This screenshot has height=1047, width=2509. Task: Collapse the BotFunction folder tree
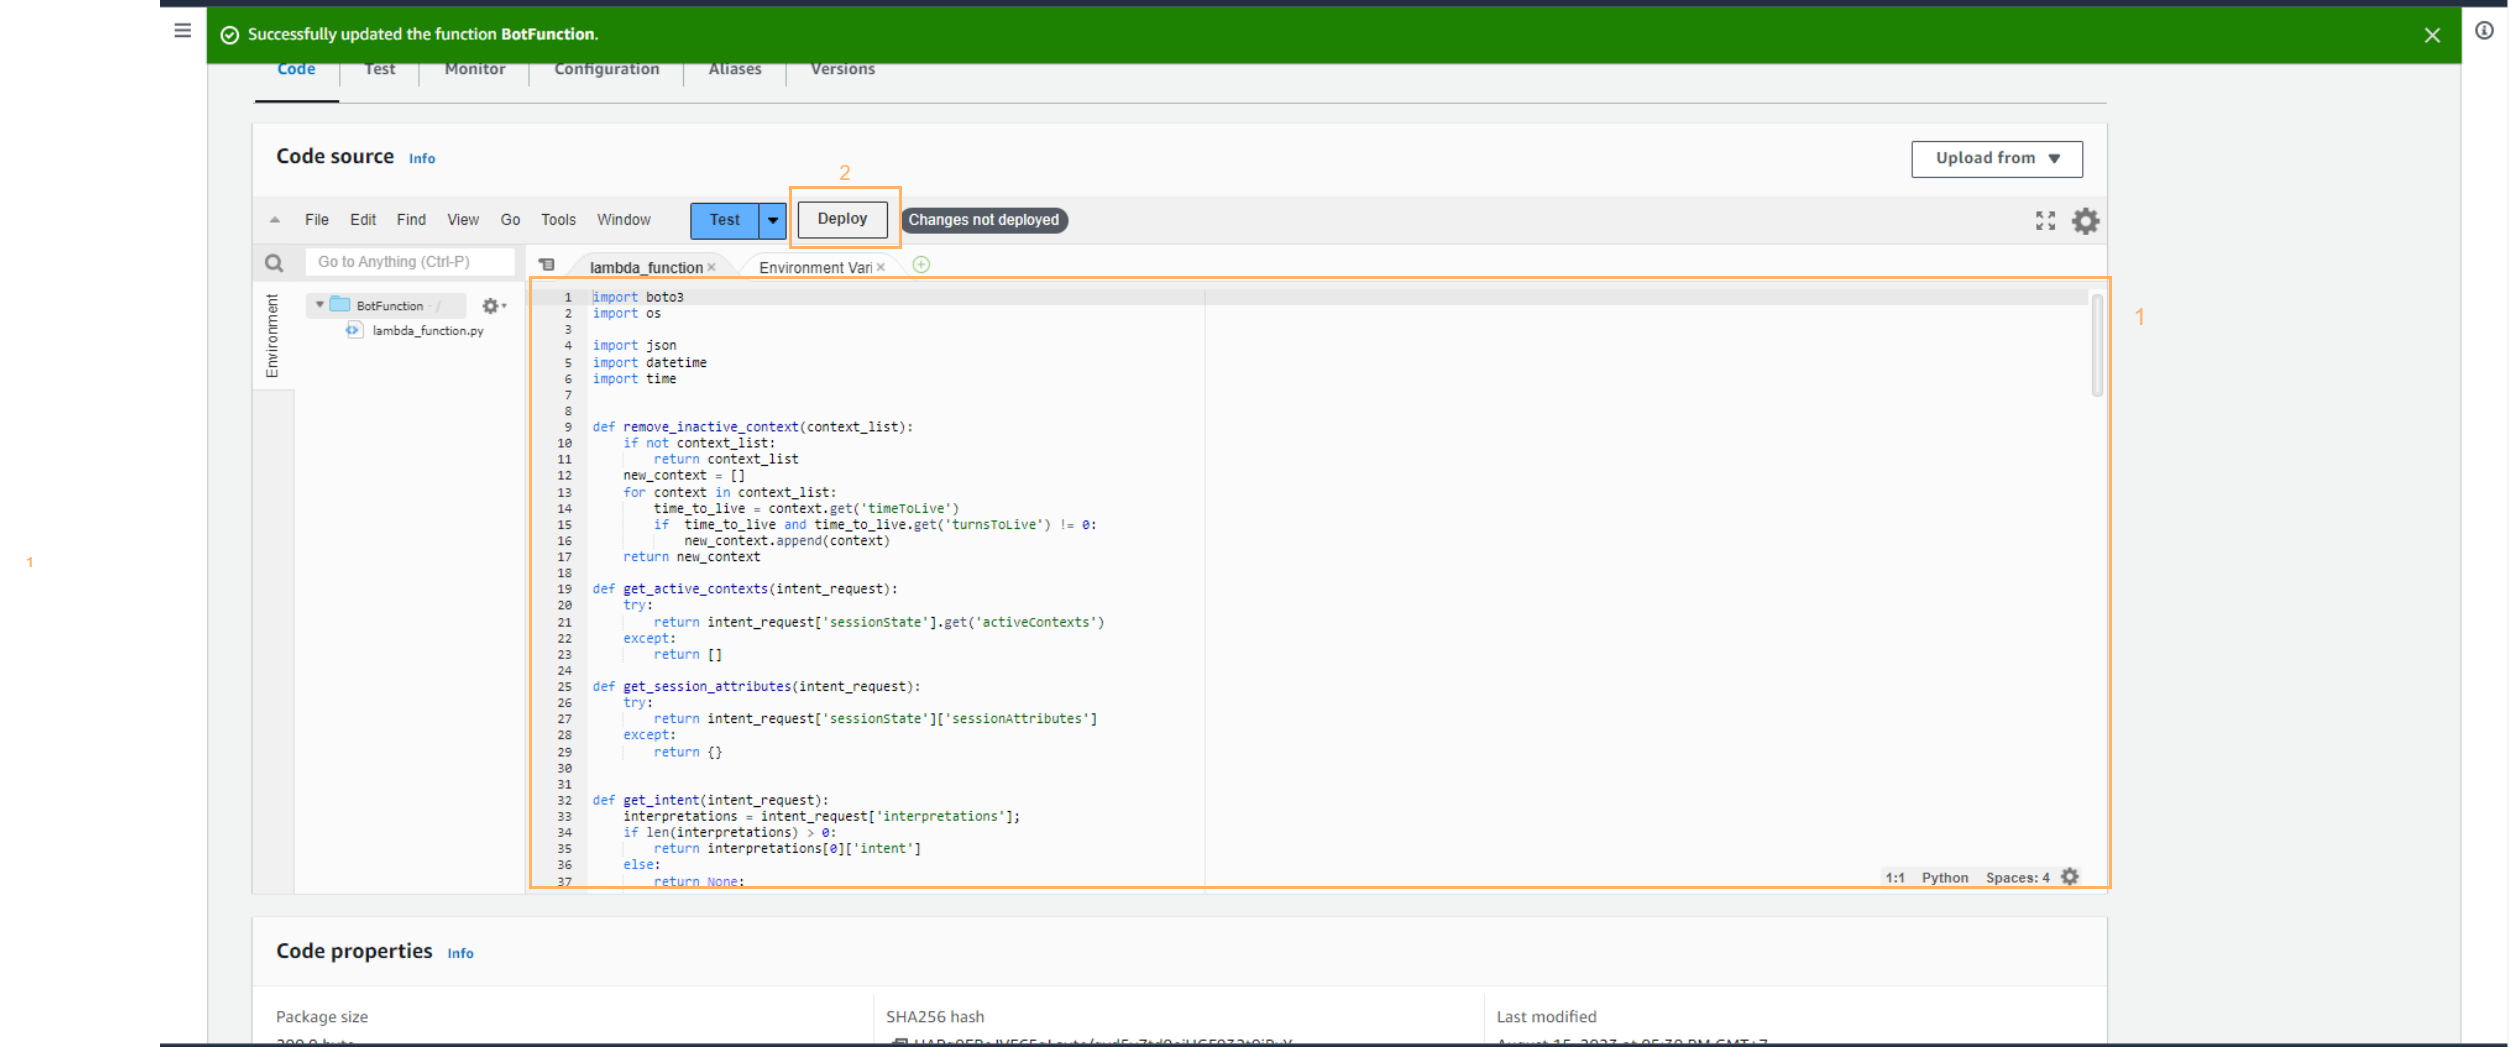coord(319,305)
